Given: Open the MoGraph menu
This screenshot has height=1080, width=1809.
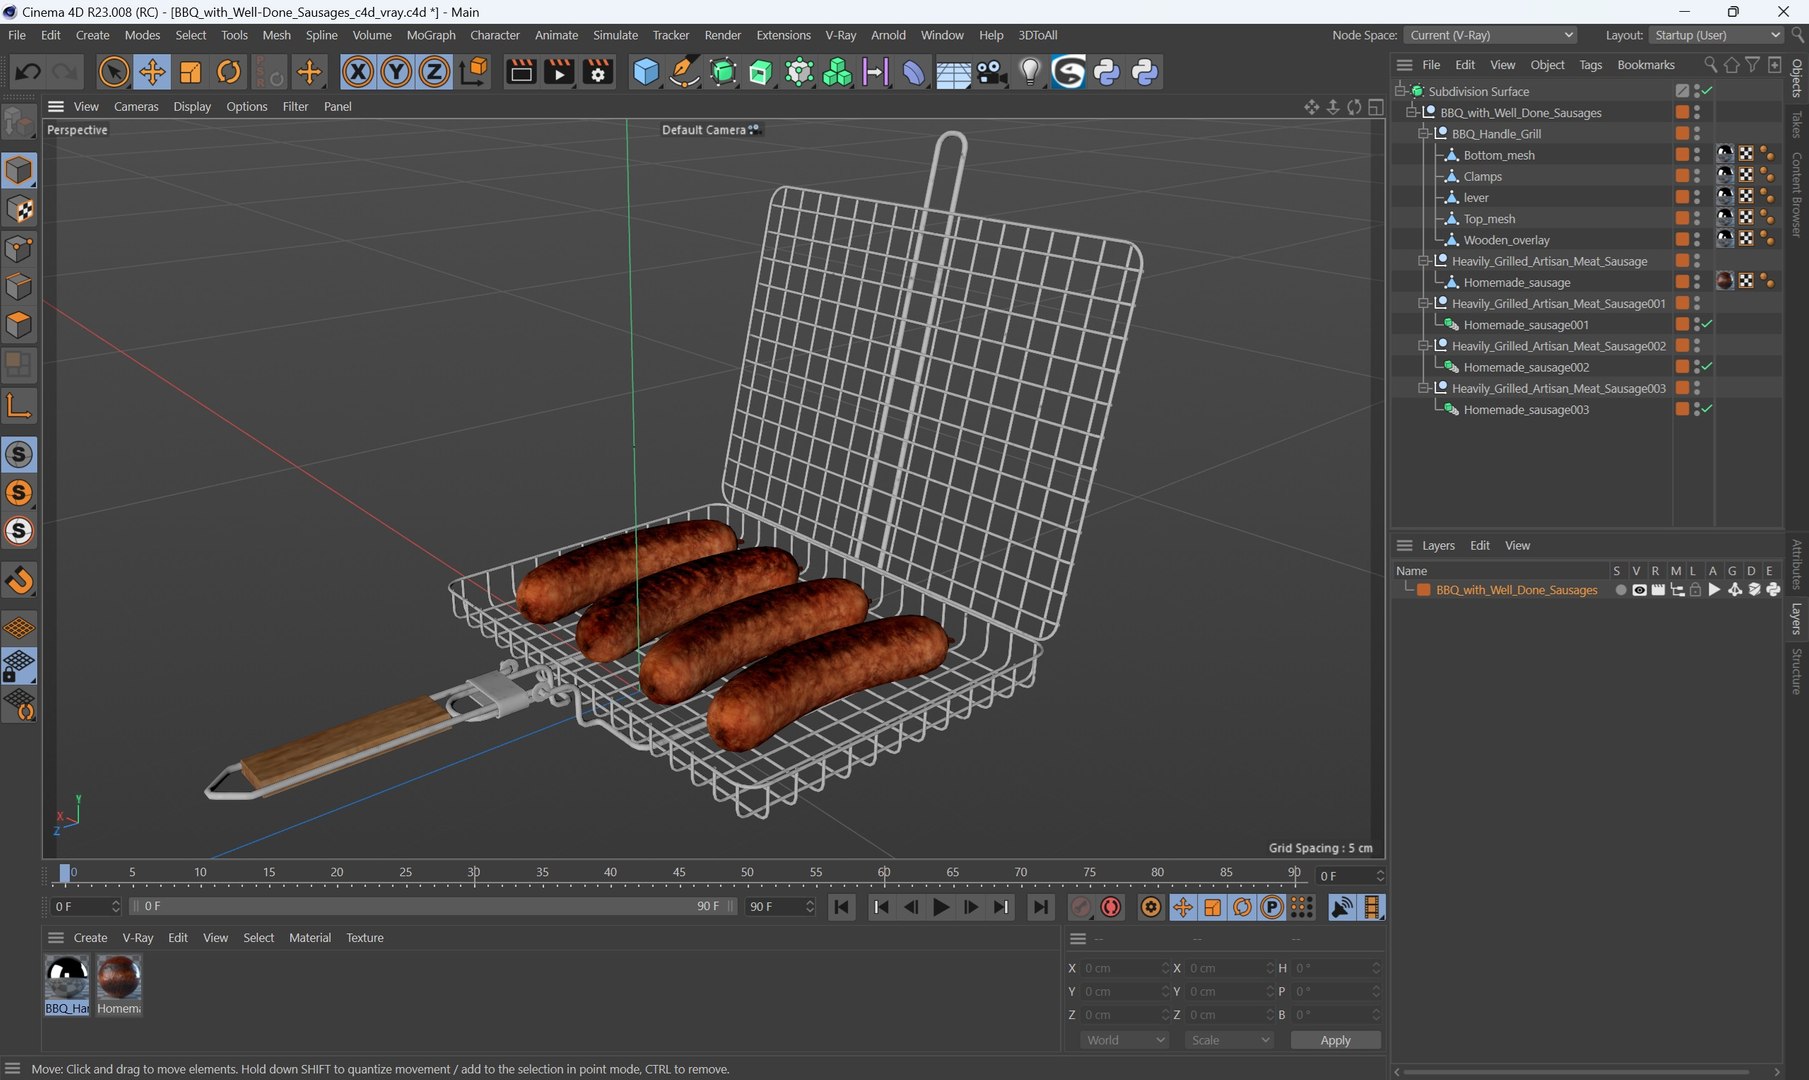Looking at the screenshot, I should [431, 35].
